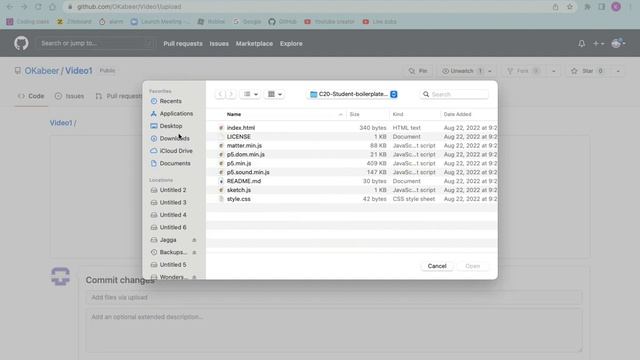Image resolution: width=640 pixels, height=360 pixels.
Task: Open Marketplace in GitHub header
Action: [x=254, y=44]
